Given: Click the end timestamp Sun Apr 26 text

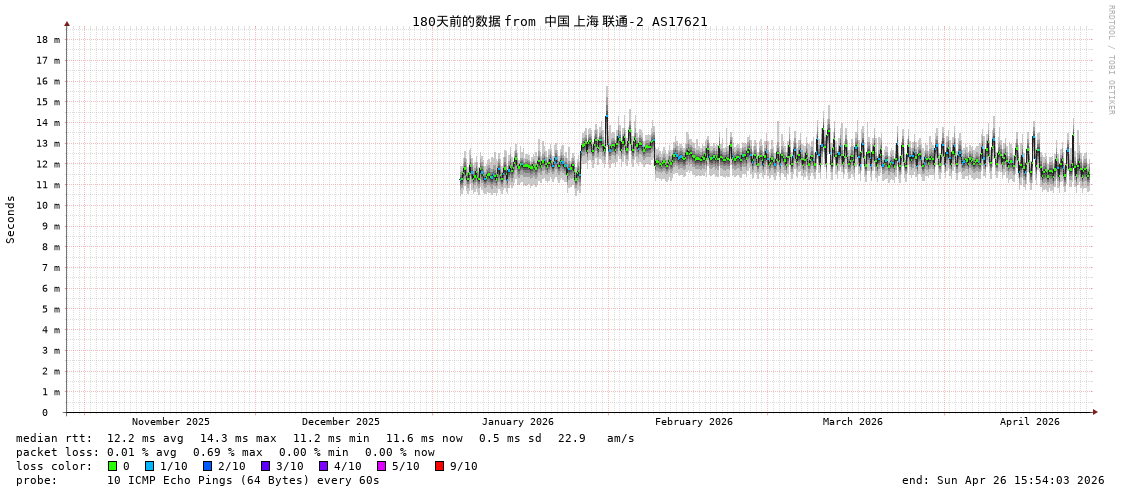Looking at the screenshot, I should tap(1003, 480).
